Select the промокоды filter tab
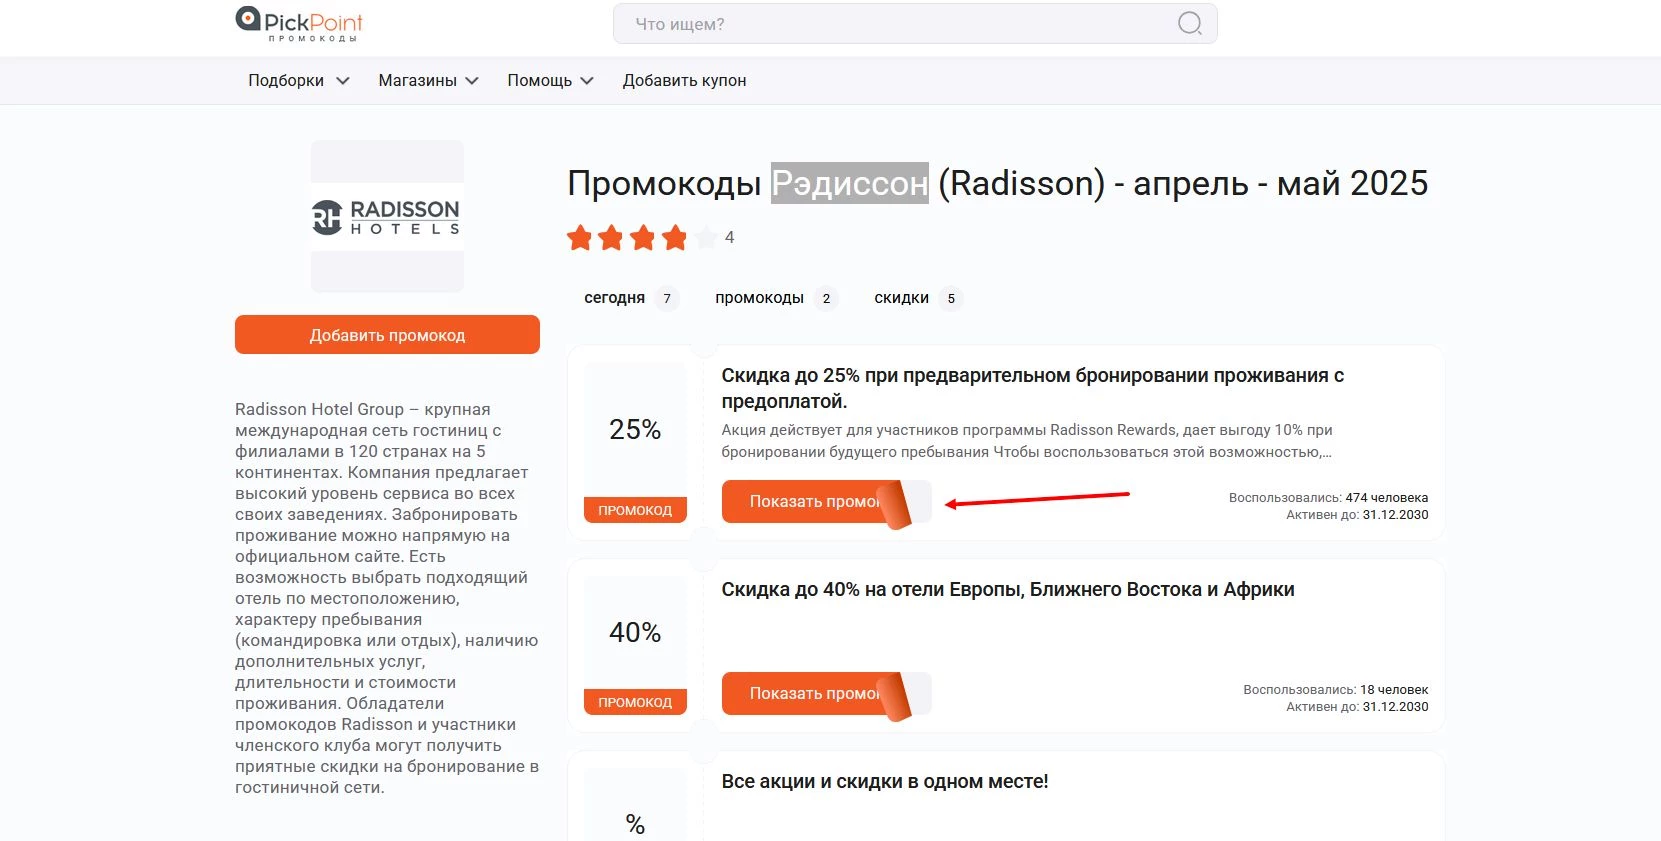Screen dimensions: 1661x841 tap(775, 298)
